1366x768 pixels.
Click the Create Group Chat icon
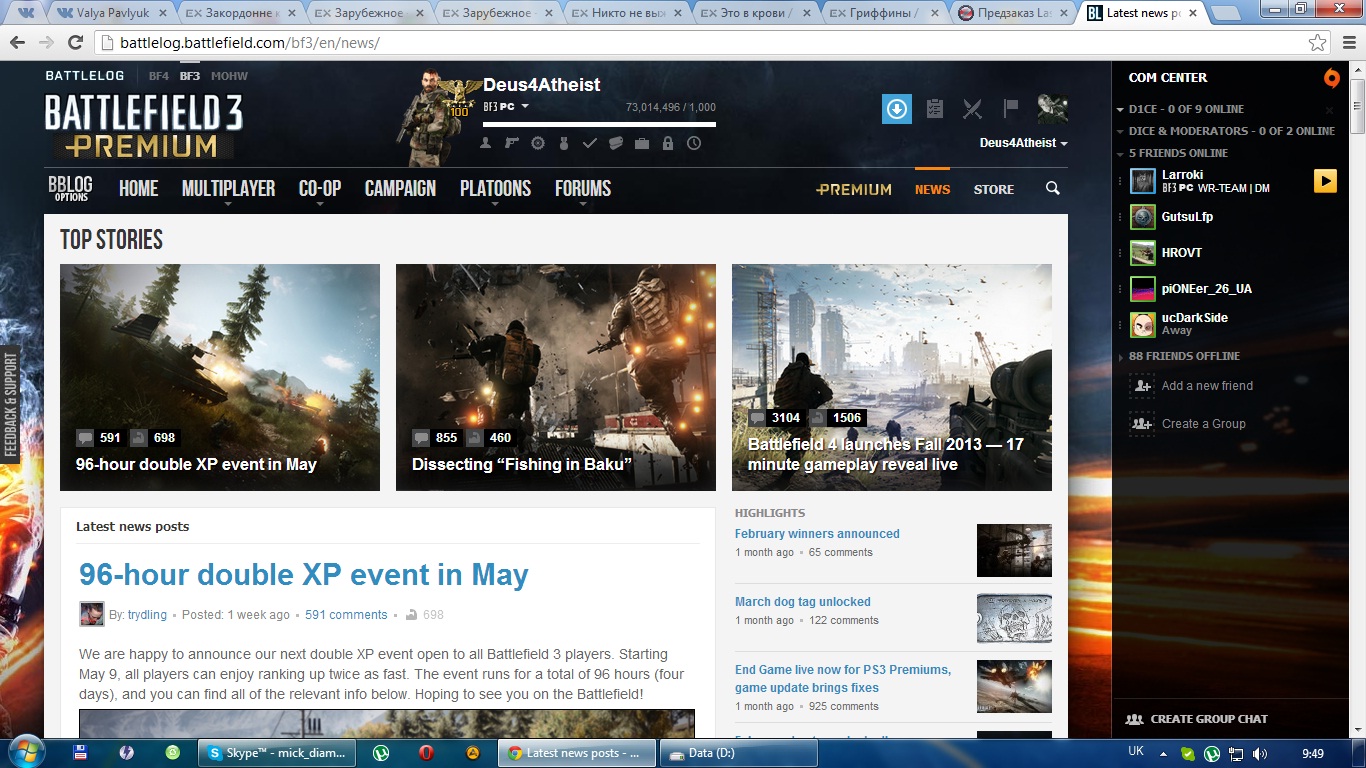(x=1134, y=719)
